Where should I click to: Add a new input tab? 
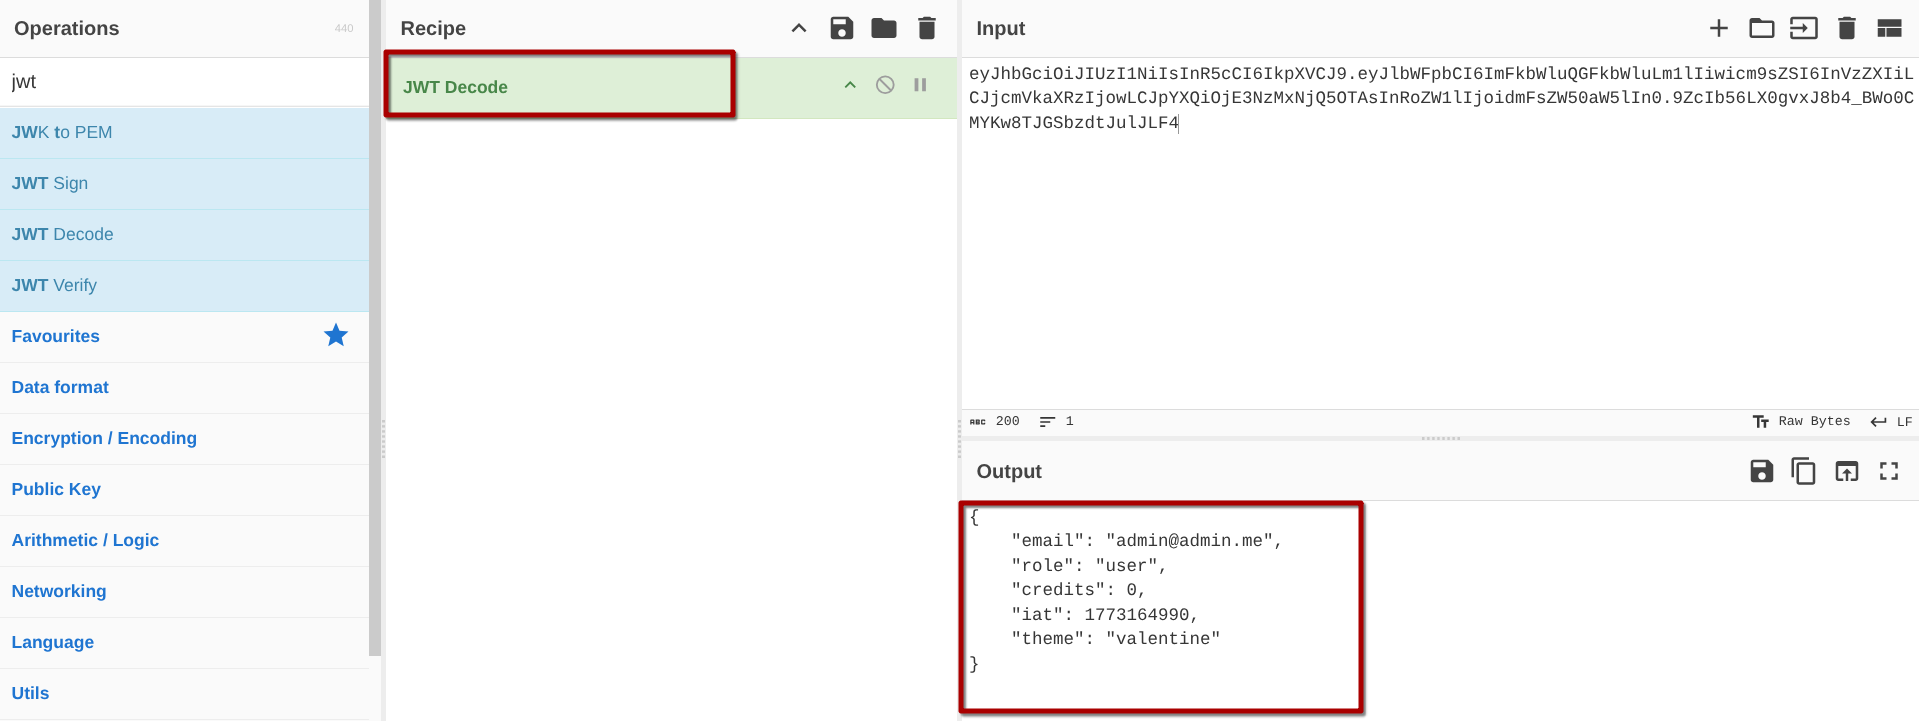pyautogui.click(x=1718, y=28)
